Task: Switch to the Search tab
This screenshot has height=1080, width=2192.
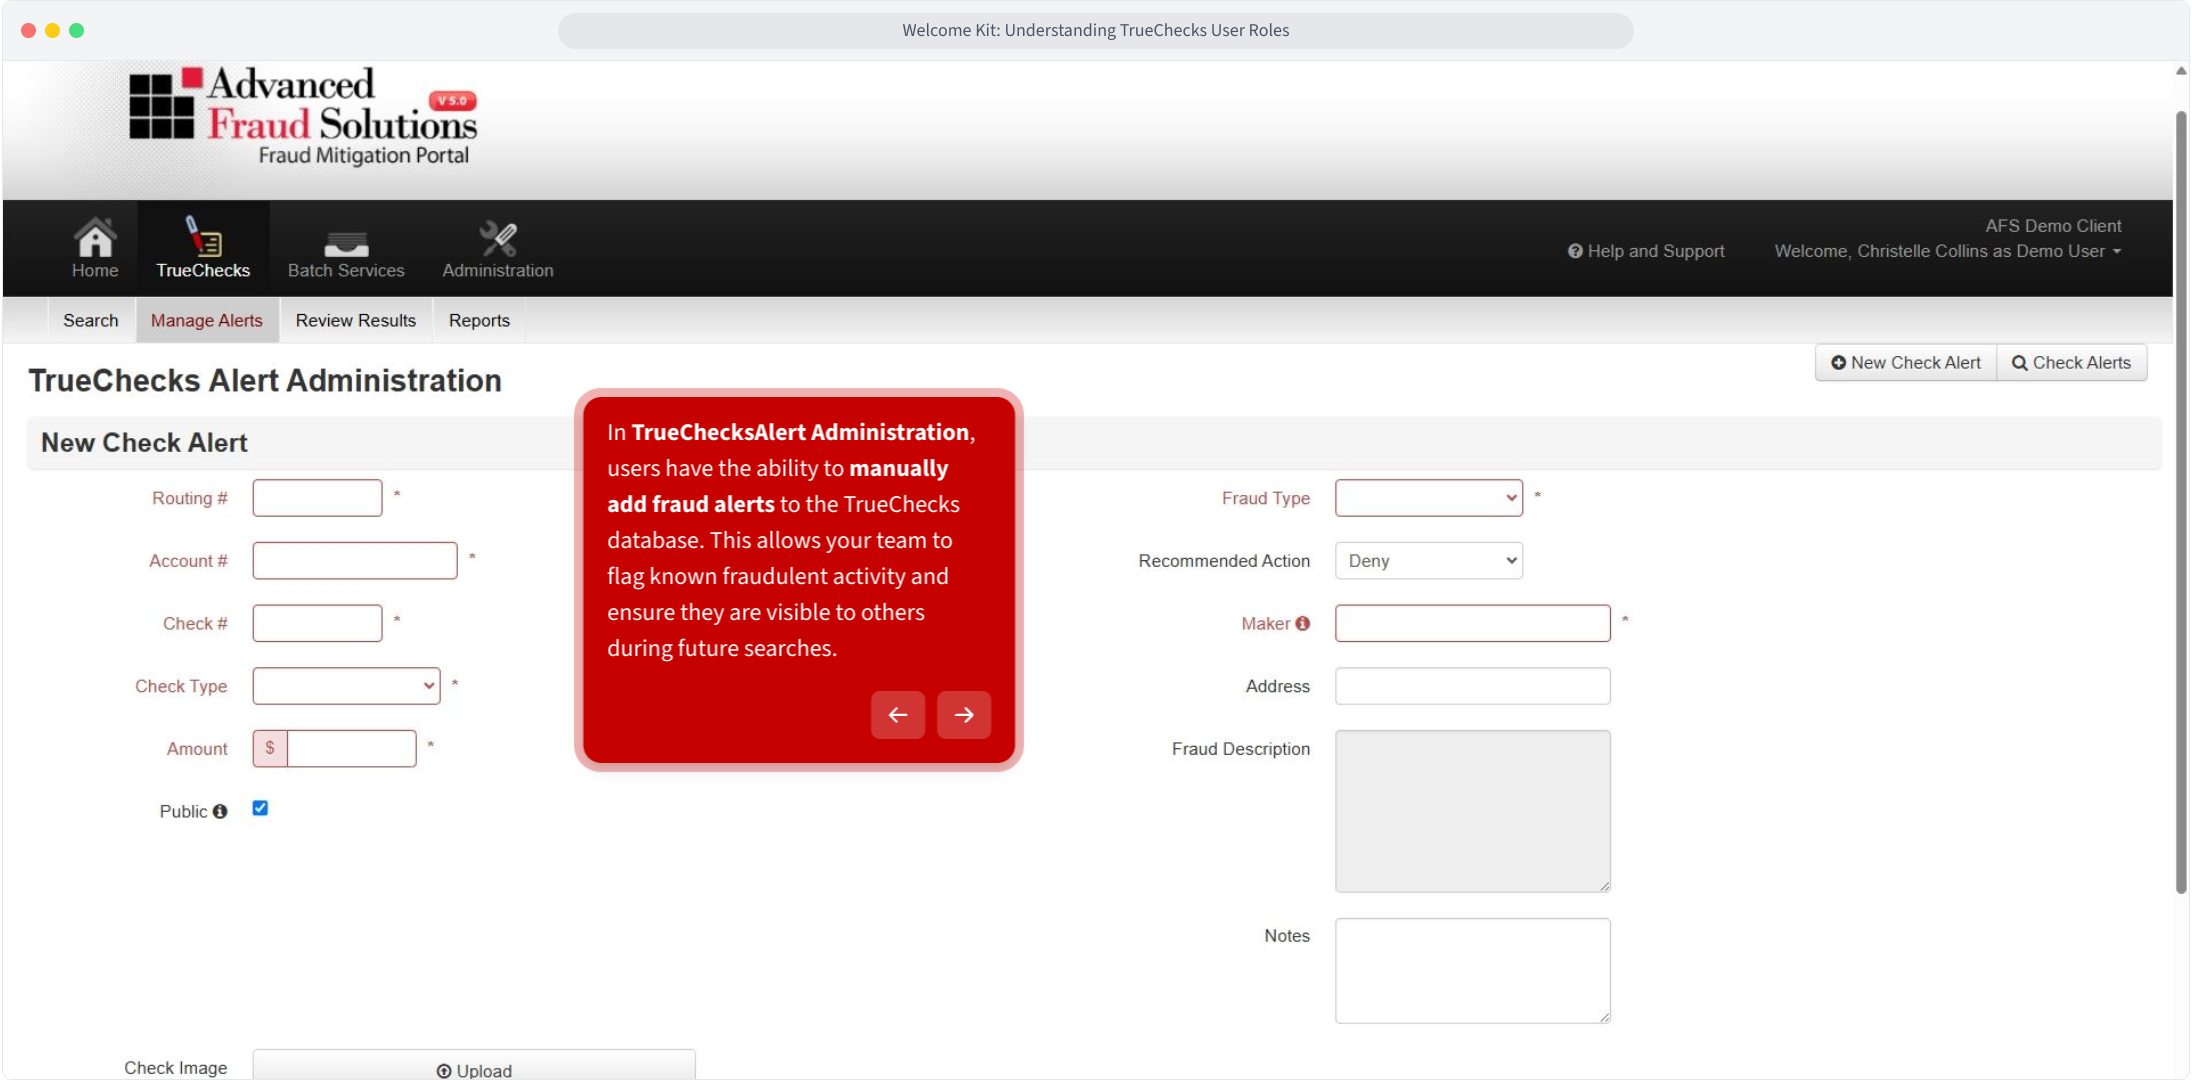Action: pos(91,320)
